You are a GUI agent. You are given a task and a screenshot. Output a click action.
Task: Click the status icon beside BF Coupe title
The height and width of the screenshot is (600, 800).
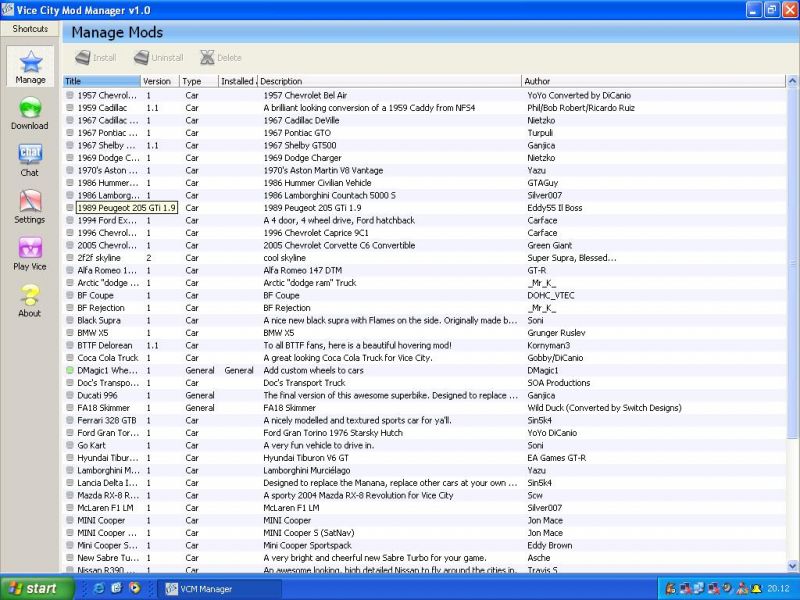(70, 295)
